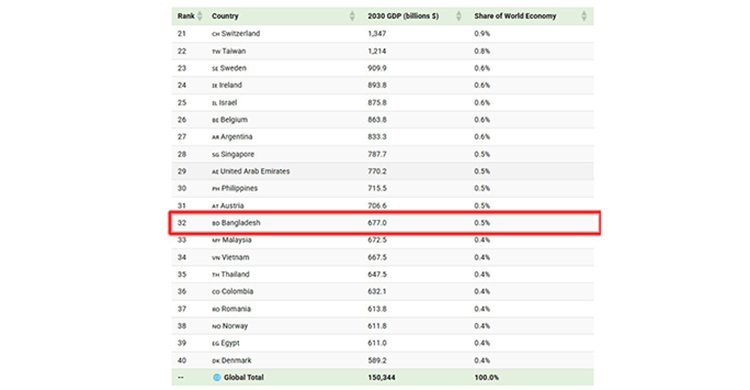
Task: Toggle sort arrows on 2030 GDP column
Action: pyautogui.click(x=458, y=16)
